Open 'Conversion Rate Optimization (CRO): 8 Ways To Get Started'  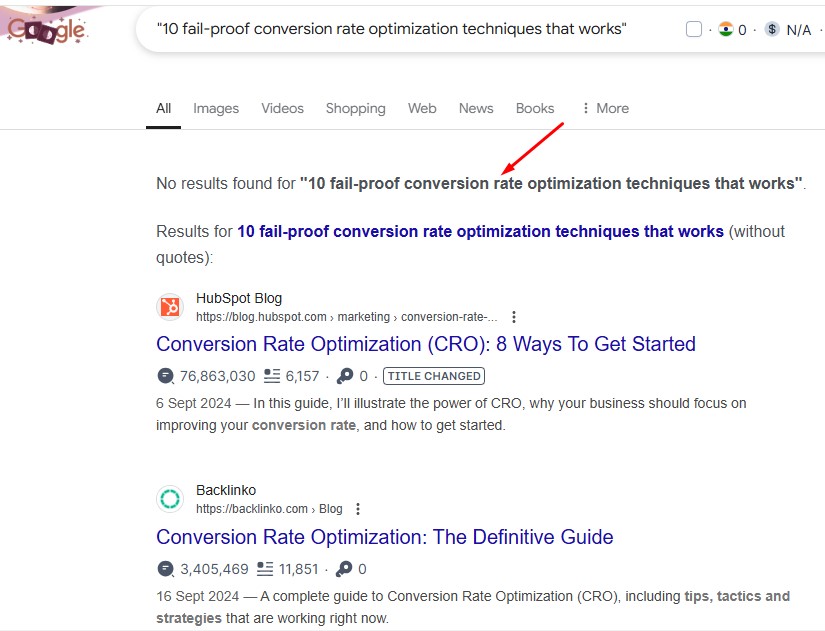426,344
